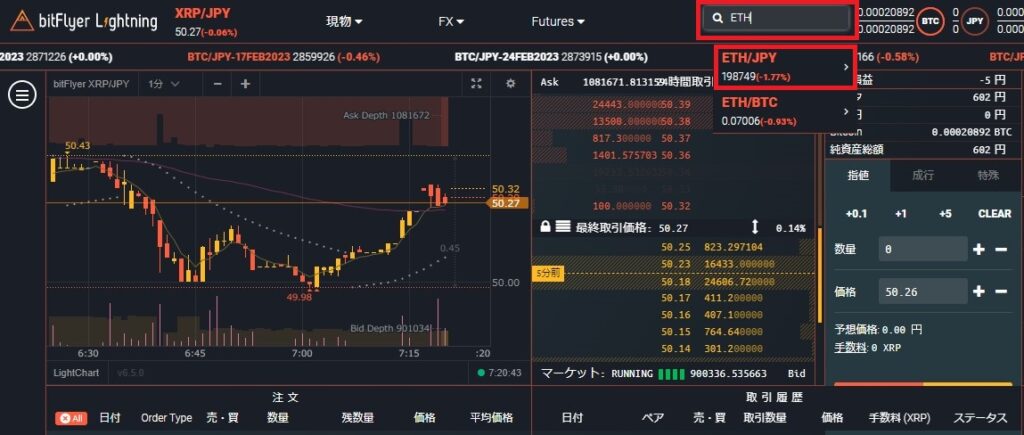1024x435 pixels.
Task: Click the 数量 quantity input field
Action: point(923,250)
